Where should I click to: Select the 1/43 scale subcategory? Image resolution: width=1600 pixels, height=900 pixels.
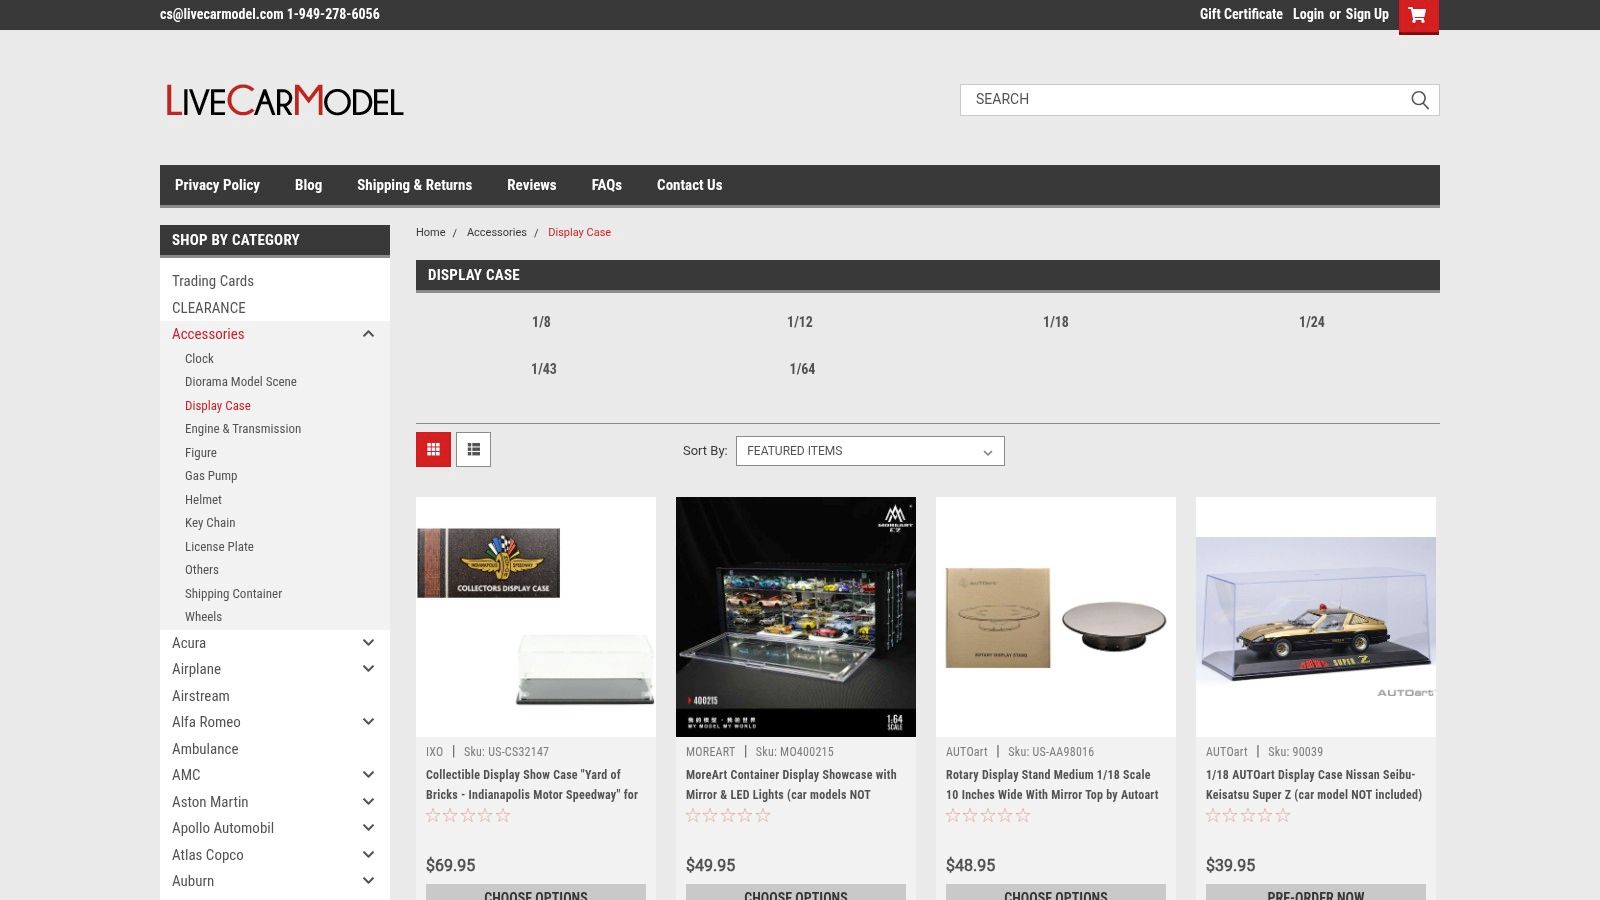[x=544, y=369]
